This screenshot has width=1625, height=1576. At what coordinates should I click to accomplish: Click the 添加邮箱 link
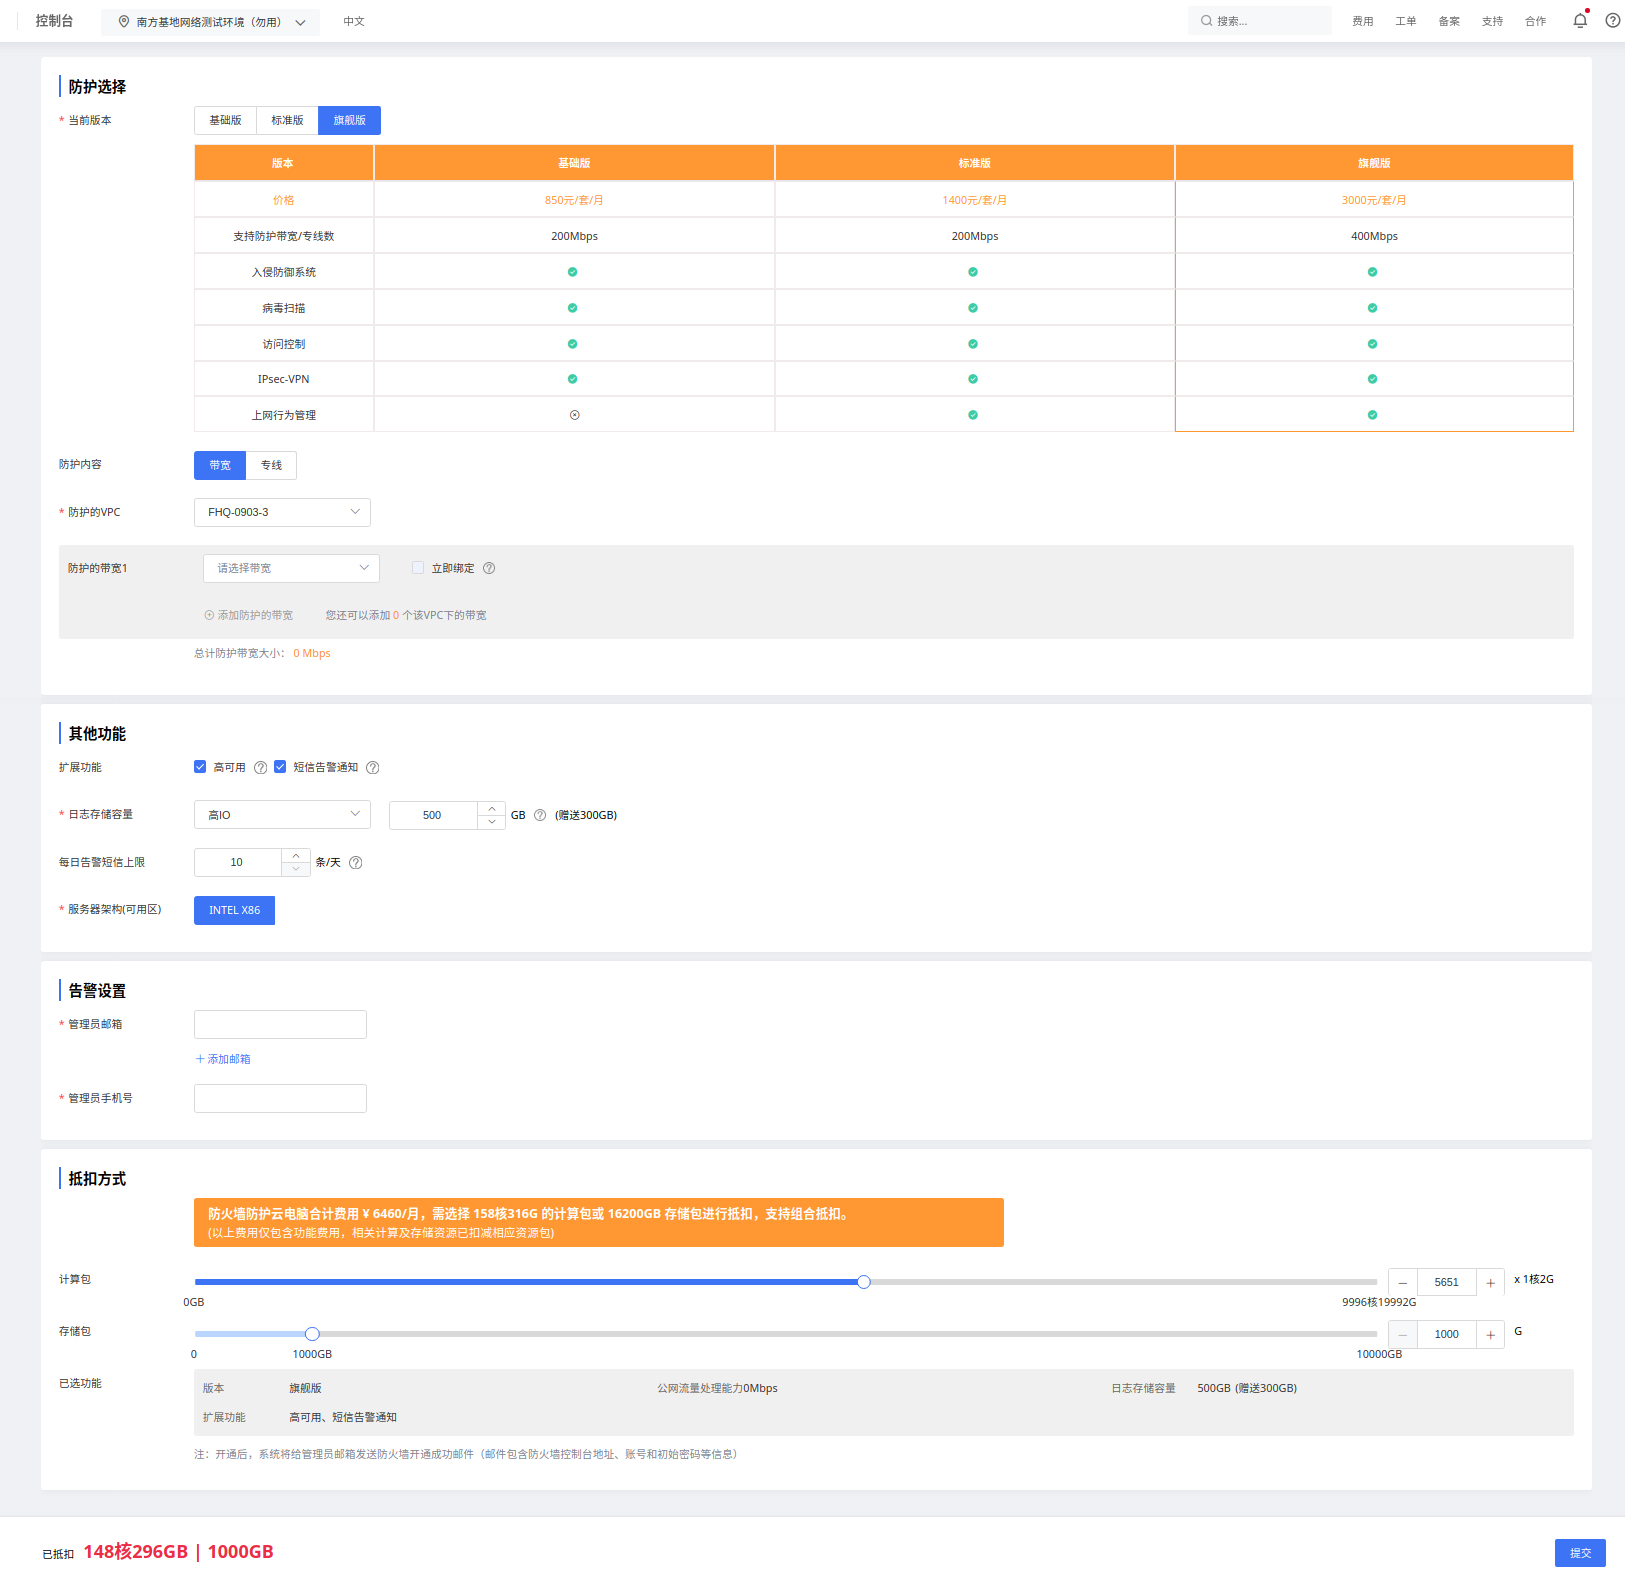point(223,1059)
